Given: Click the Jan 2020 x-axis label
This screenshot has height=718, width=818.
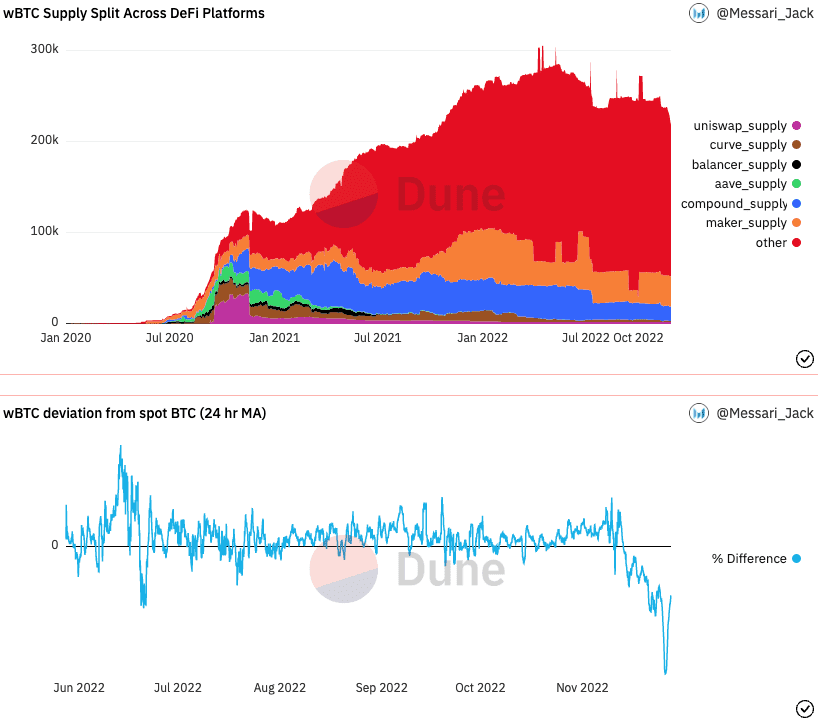Looking at the screenshot, I should point(66,338).
